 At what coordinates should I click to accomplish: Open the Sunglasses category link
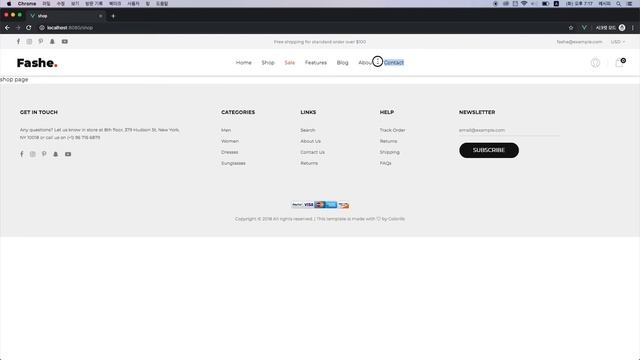pyautogui.click(x=233, y=163)
